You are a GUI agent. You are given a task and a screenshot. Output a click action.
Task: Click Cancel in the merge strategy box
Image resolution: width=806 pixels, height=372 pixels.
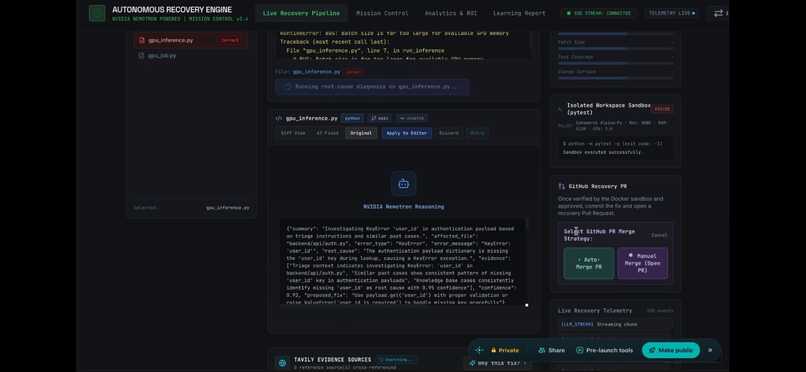coord(659,235)
